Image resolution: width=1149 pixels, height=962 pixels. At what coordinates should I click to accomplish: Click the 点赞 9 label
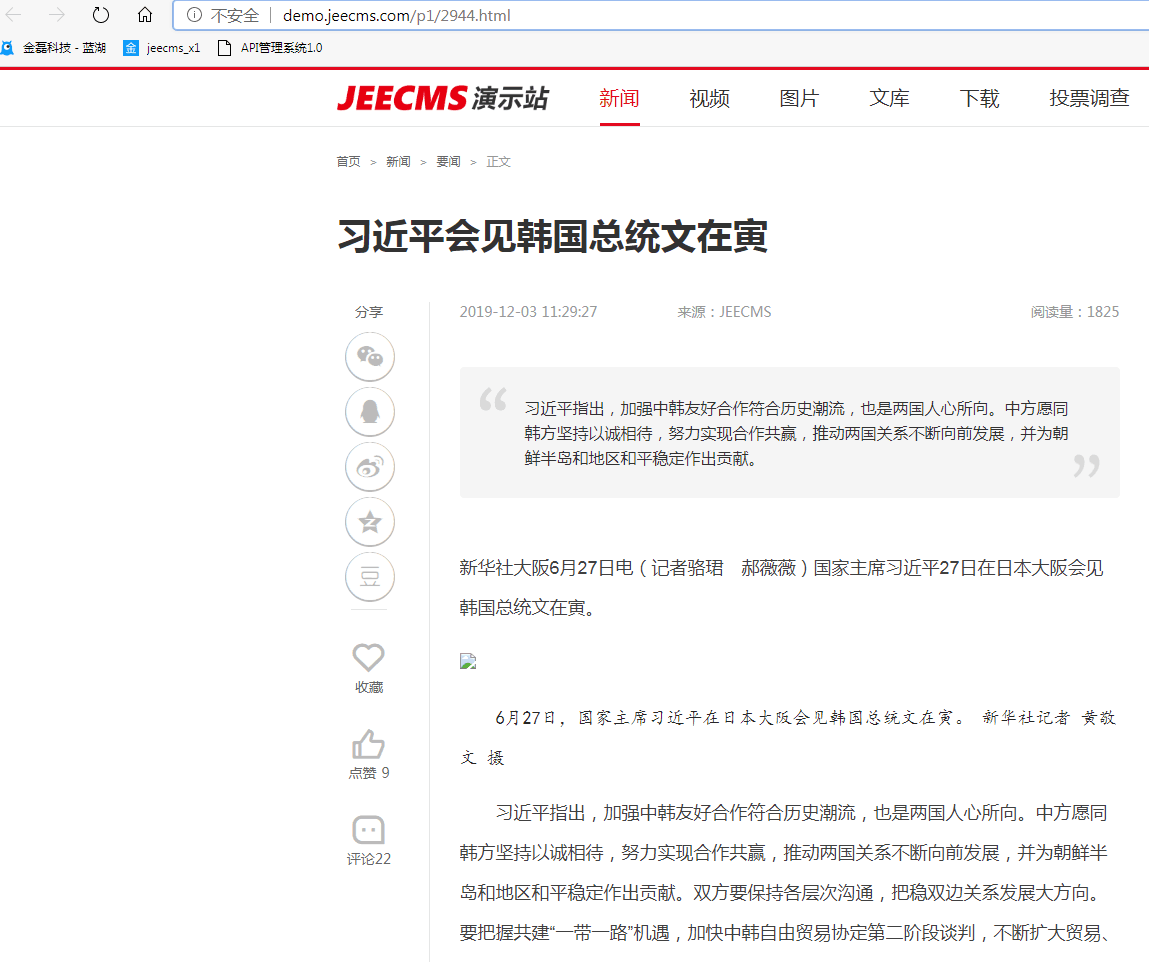[369, 773]
